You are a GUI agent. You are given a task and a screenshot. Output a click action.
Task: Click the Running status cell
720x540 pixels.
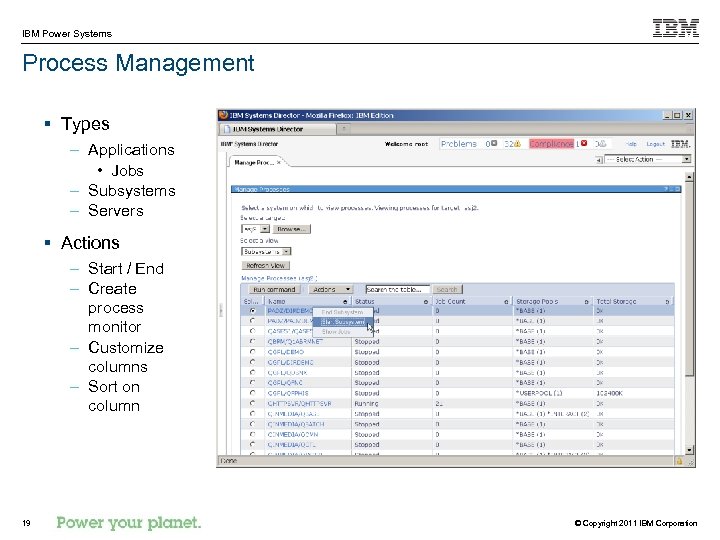[366, 404]
